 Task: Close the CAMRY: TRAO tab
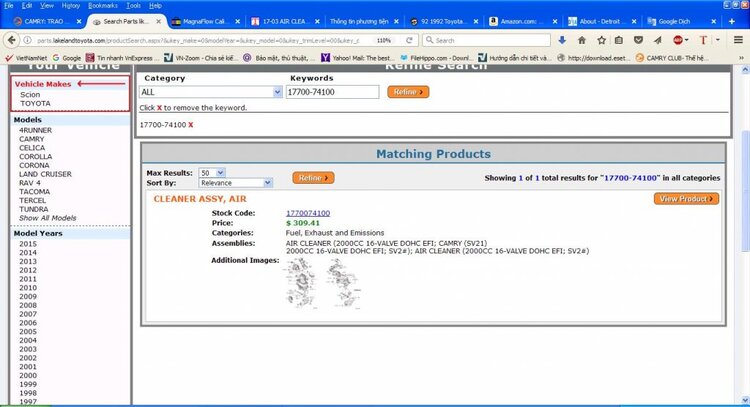[x=79, y=22]
